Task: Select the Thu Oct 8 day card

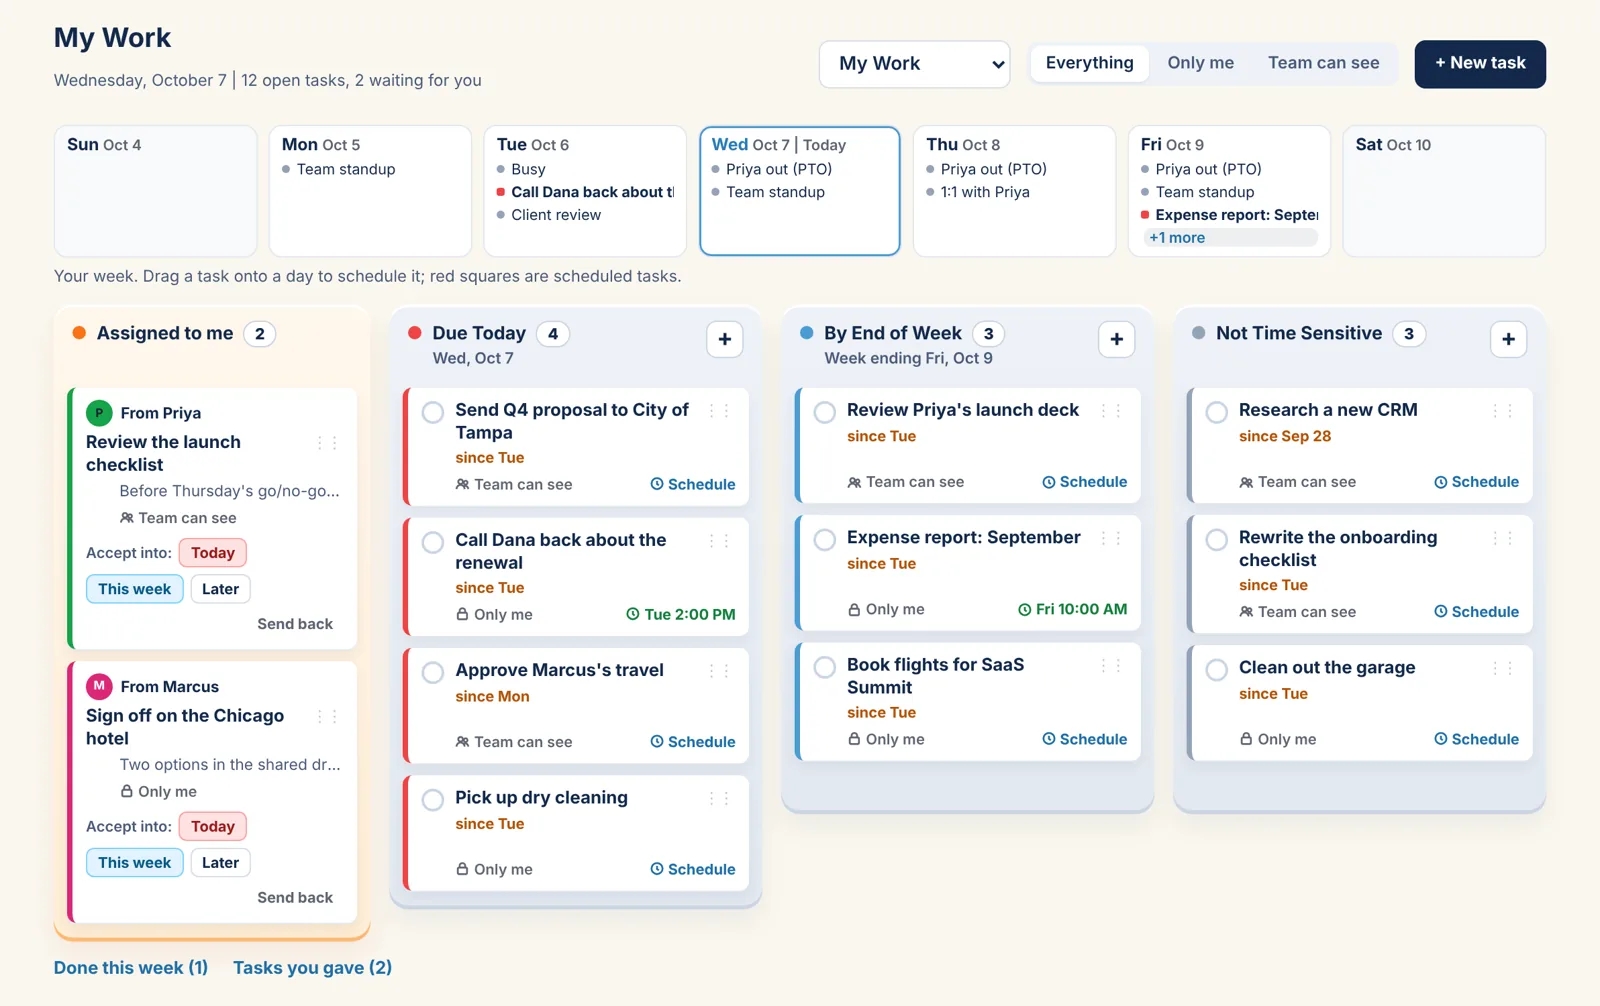Action: pyautogui.click(x=1015, y=190)
